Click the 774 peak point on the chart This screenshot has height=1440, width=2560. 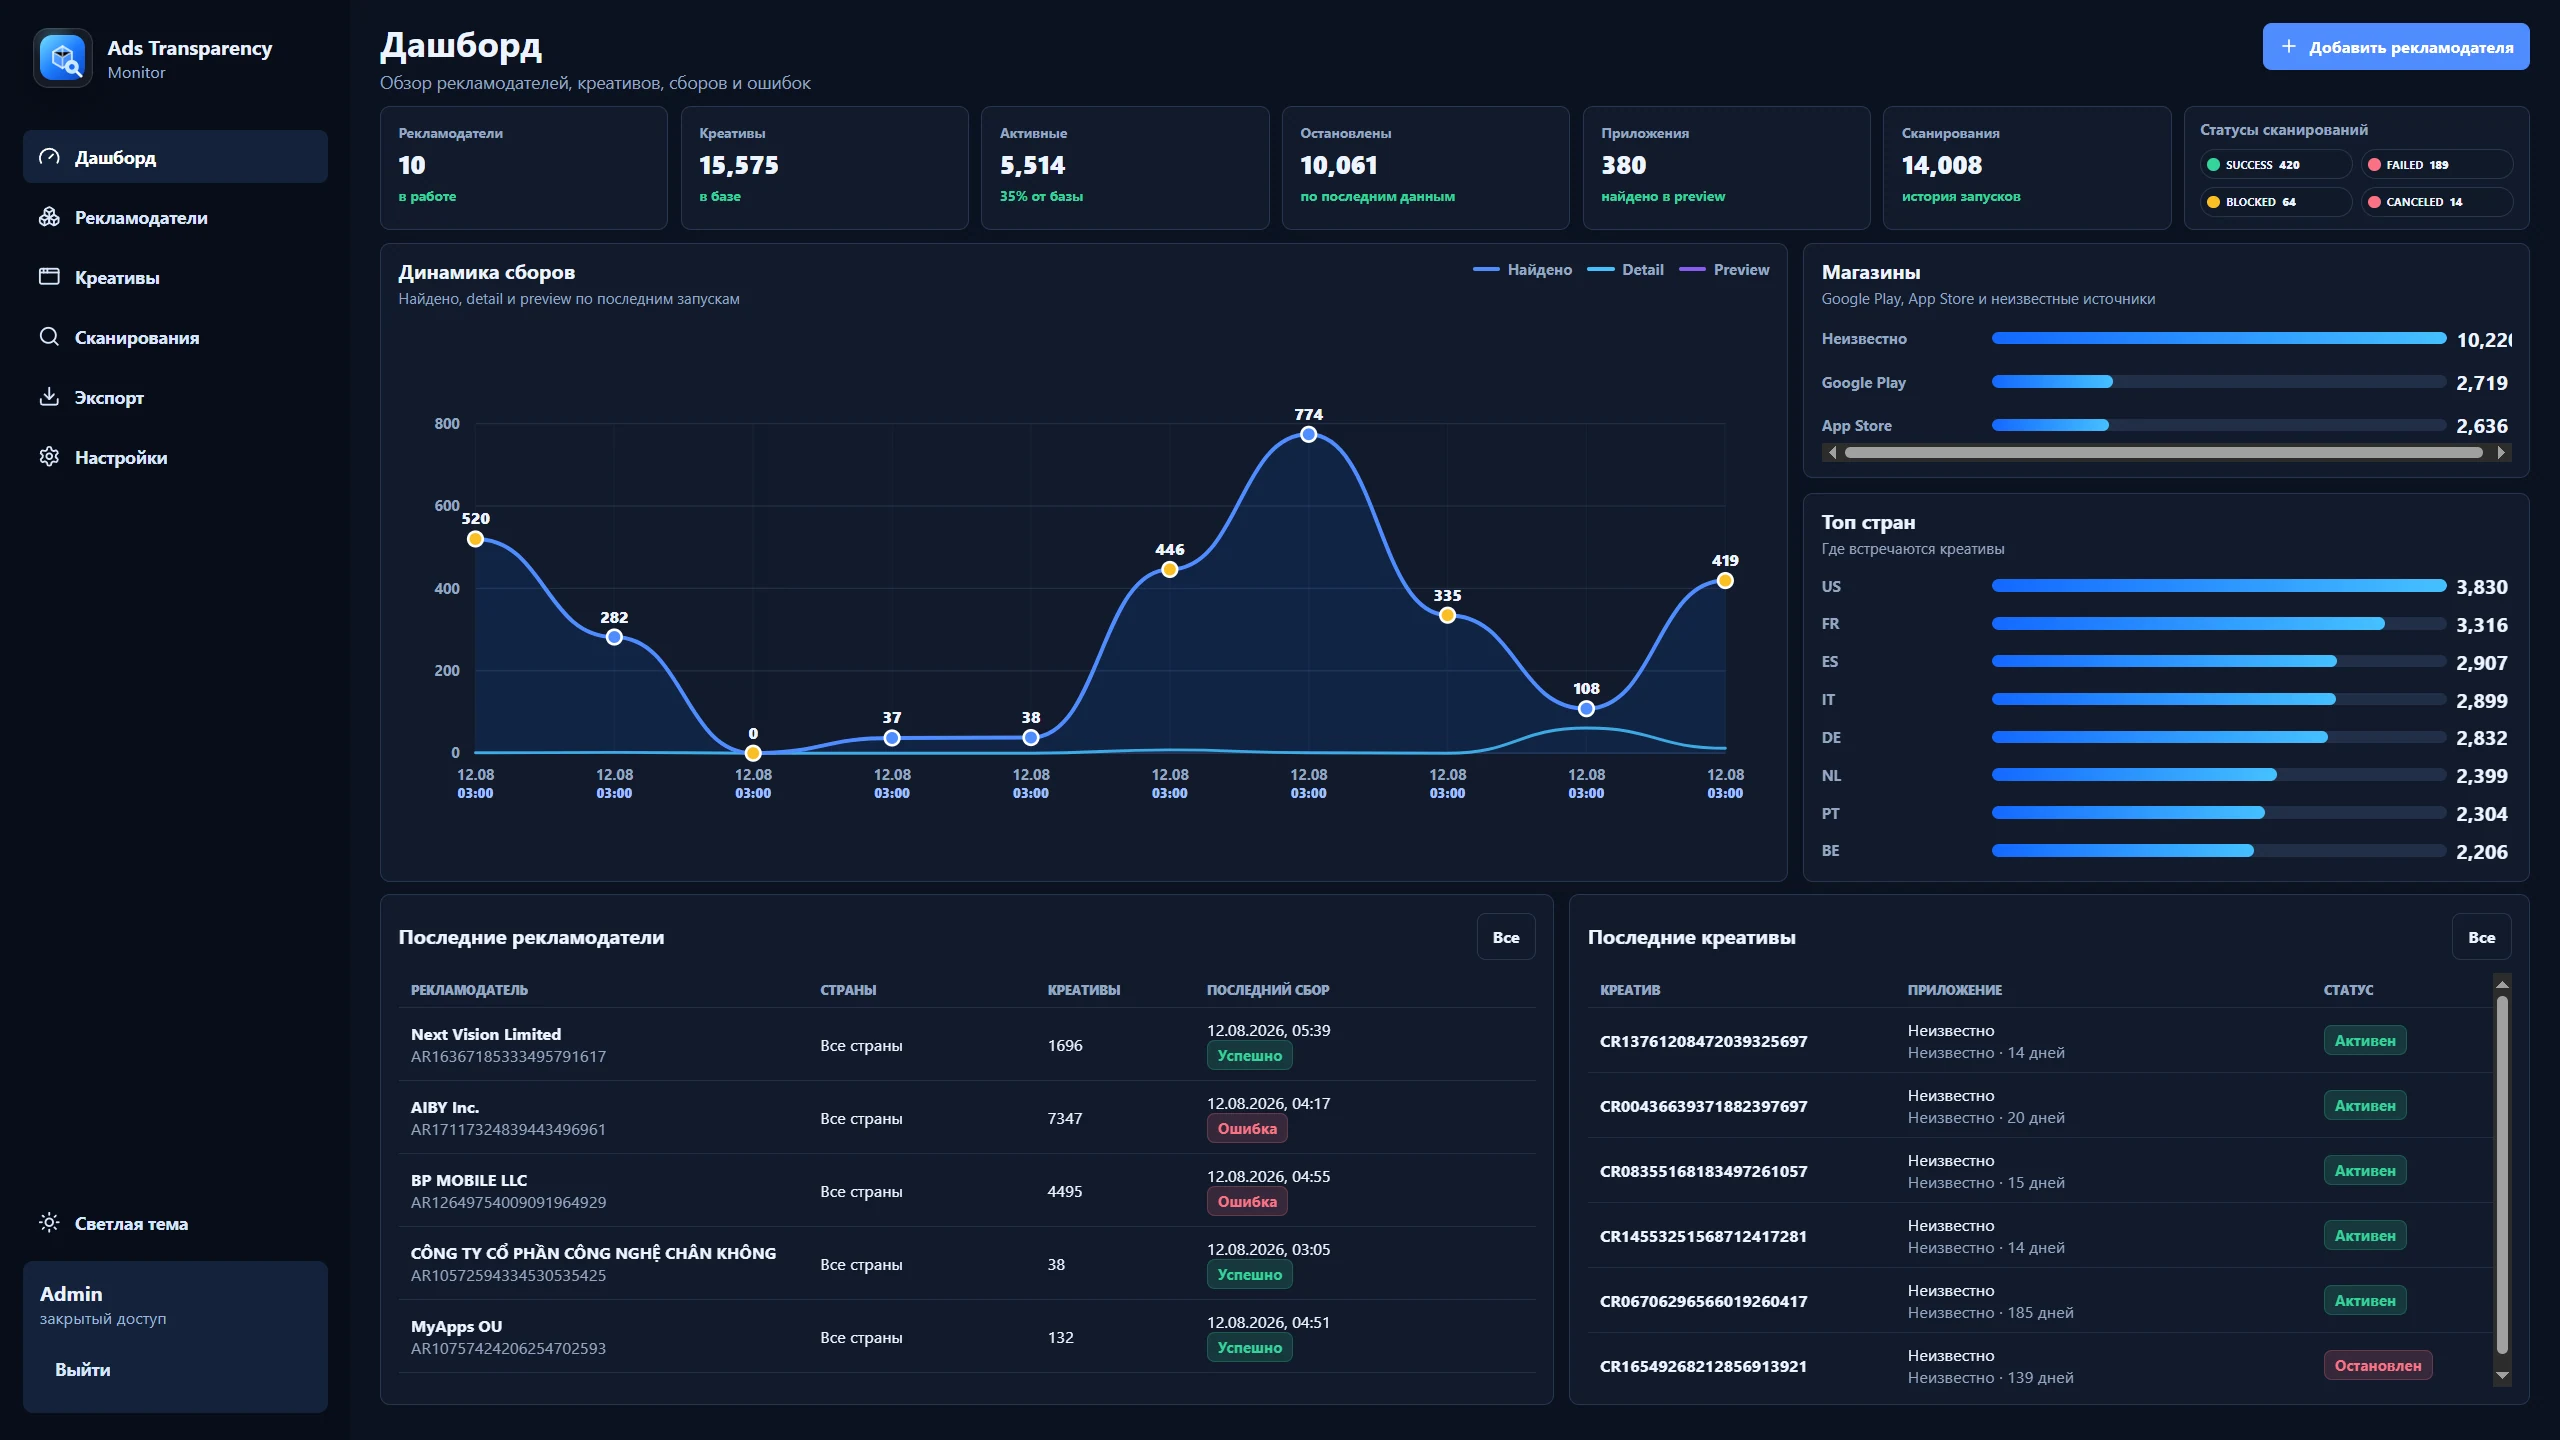(1308, 434)
